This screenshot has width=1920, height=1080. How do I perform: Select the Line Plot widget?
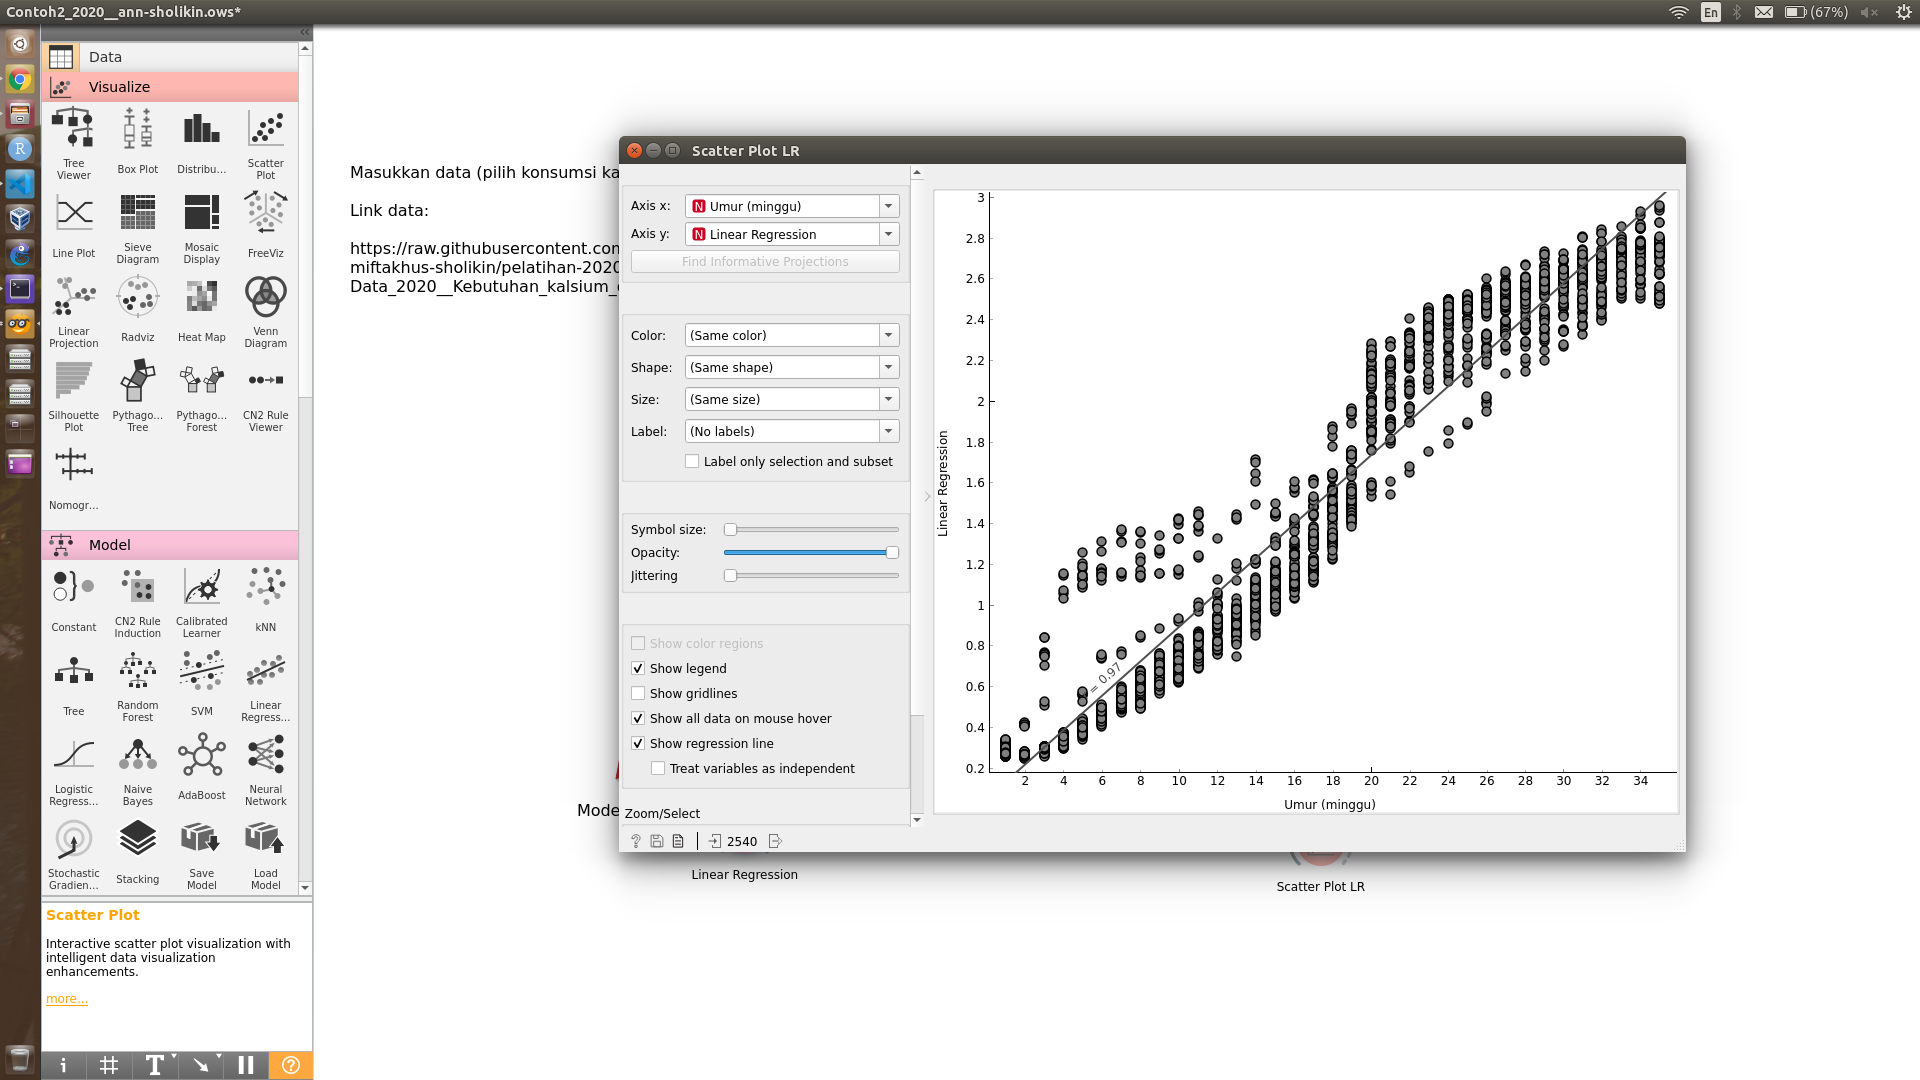(x=74, y=227)
